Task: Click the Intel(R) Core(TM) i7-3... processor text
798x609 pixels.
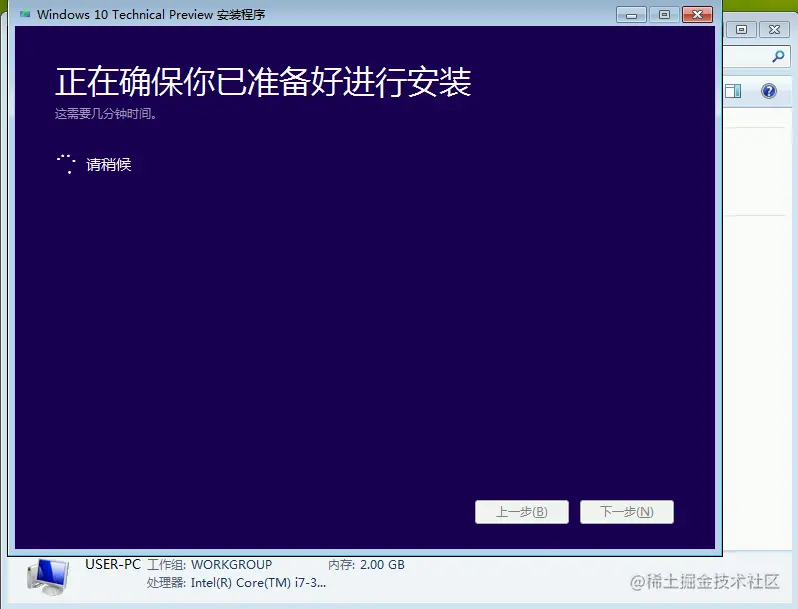Action: point(258,583)
